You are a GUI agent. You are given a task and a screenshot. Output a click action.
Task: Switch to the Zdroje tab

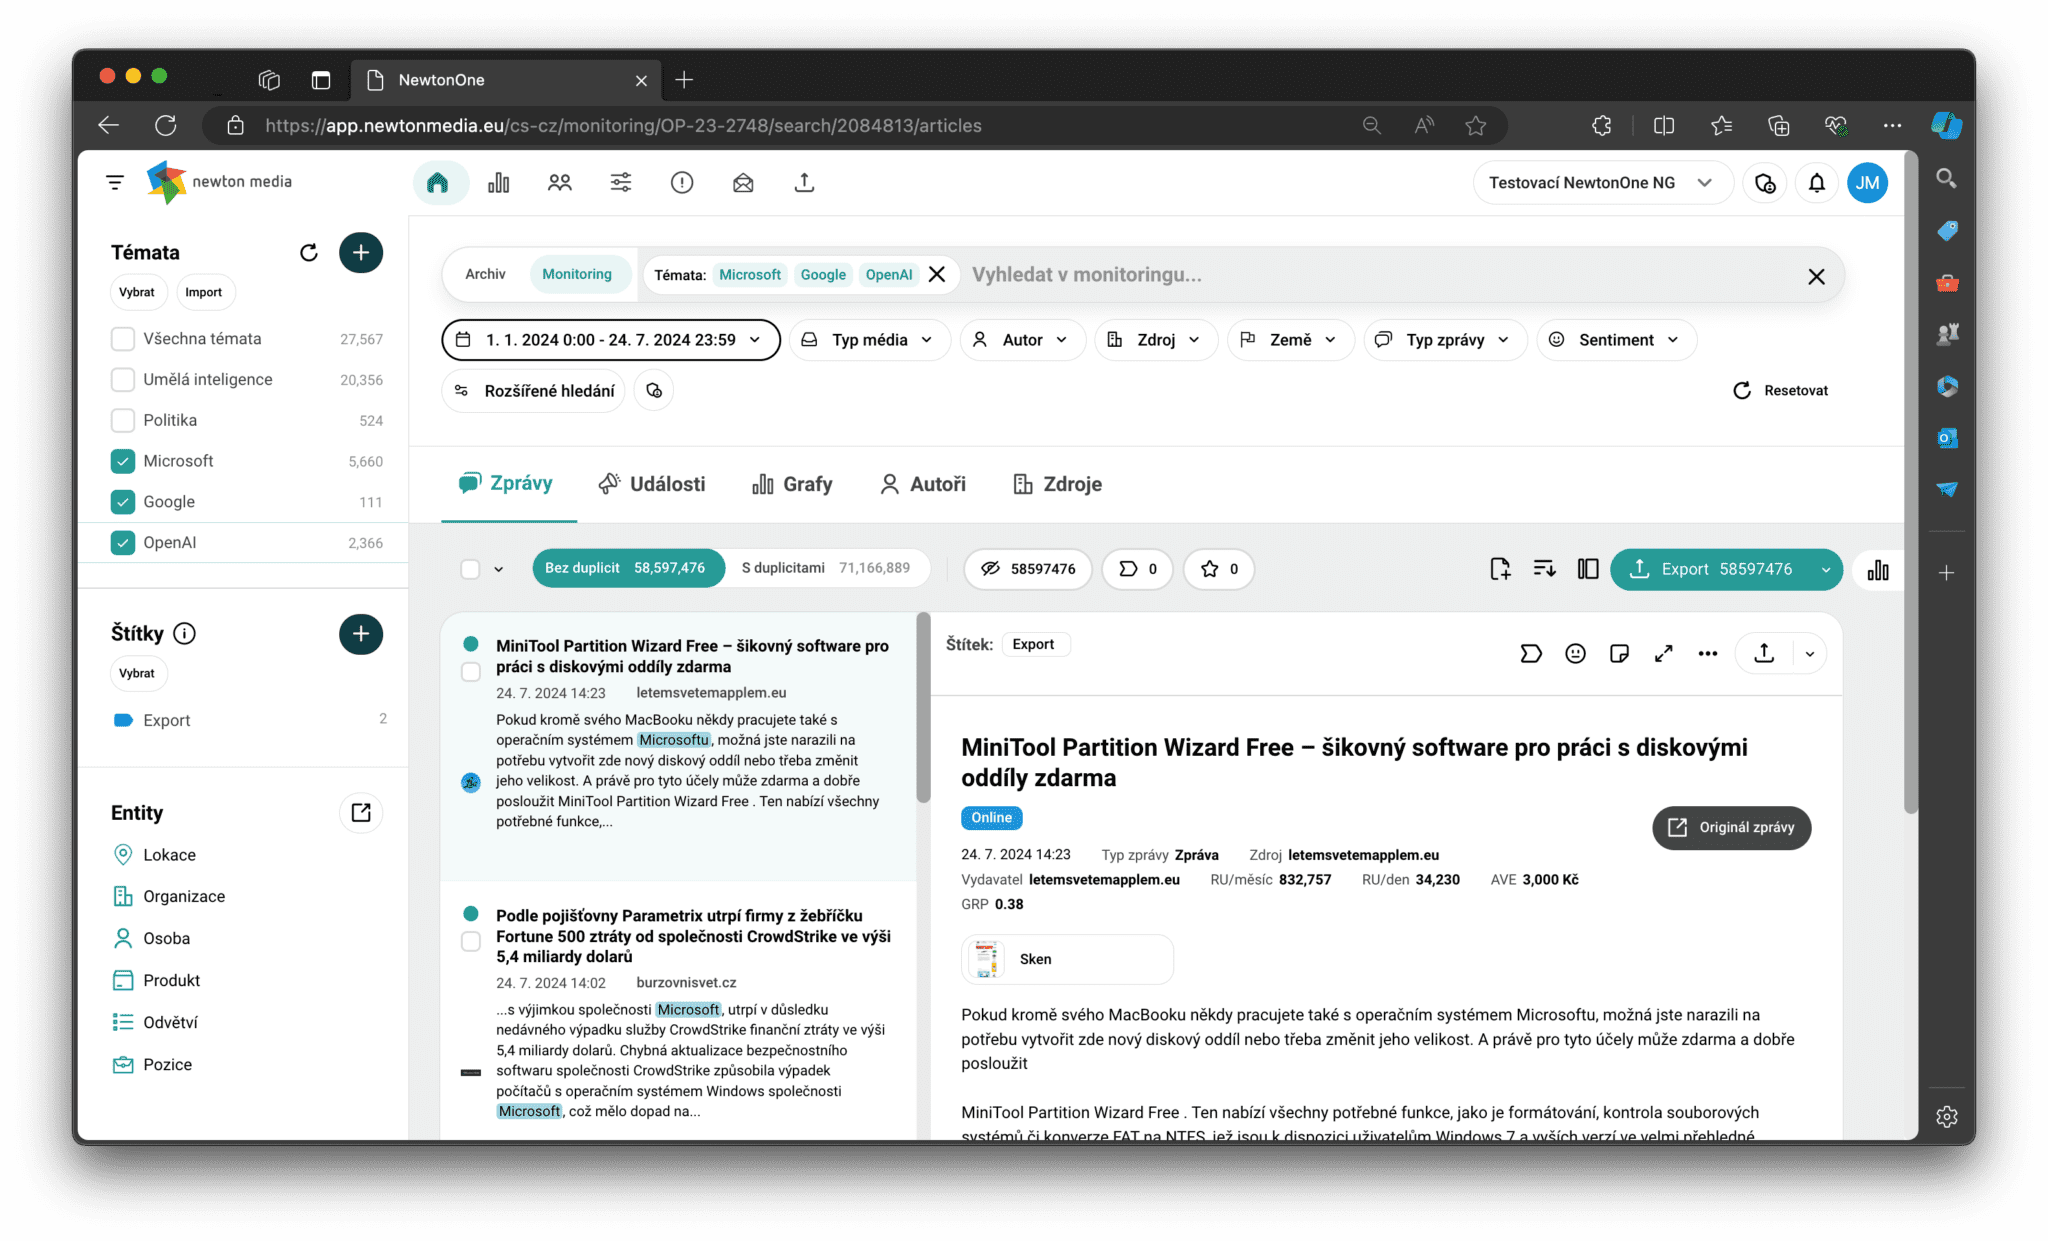1057,484
